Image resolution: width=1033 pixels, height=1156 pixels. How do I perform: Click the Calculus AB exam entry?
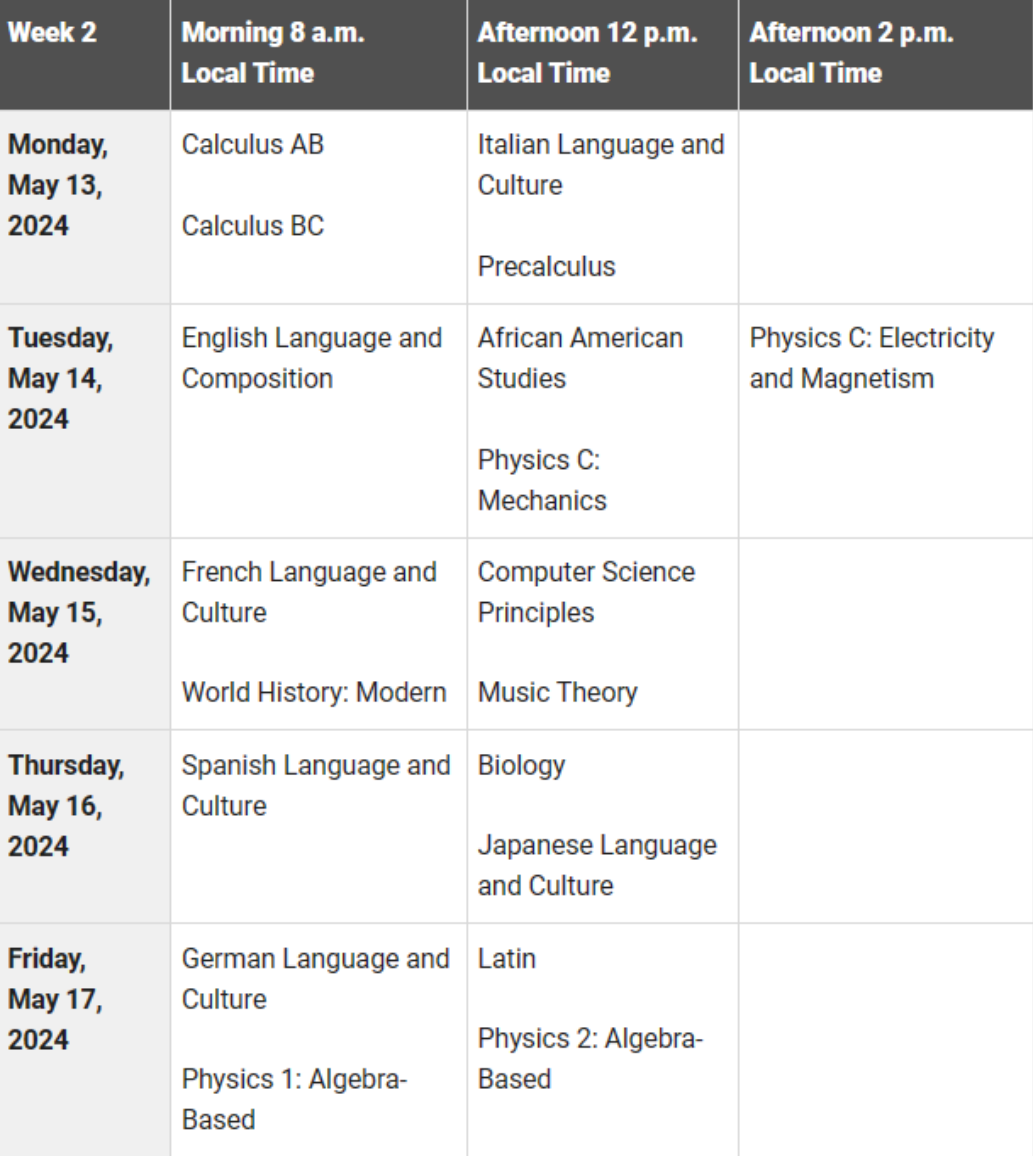tap(253, 145)
